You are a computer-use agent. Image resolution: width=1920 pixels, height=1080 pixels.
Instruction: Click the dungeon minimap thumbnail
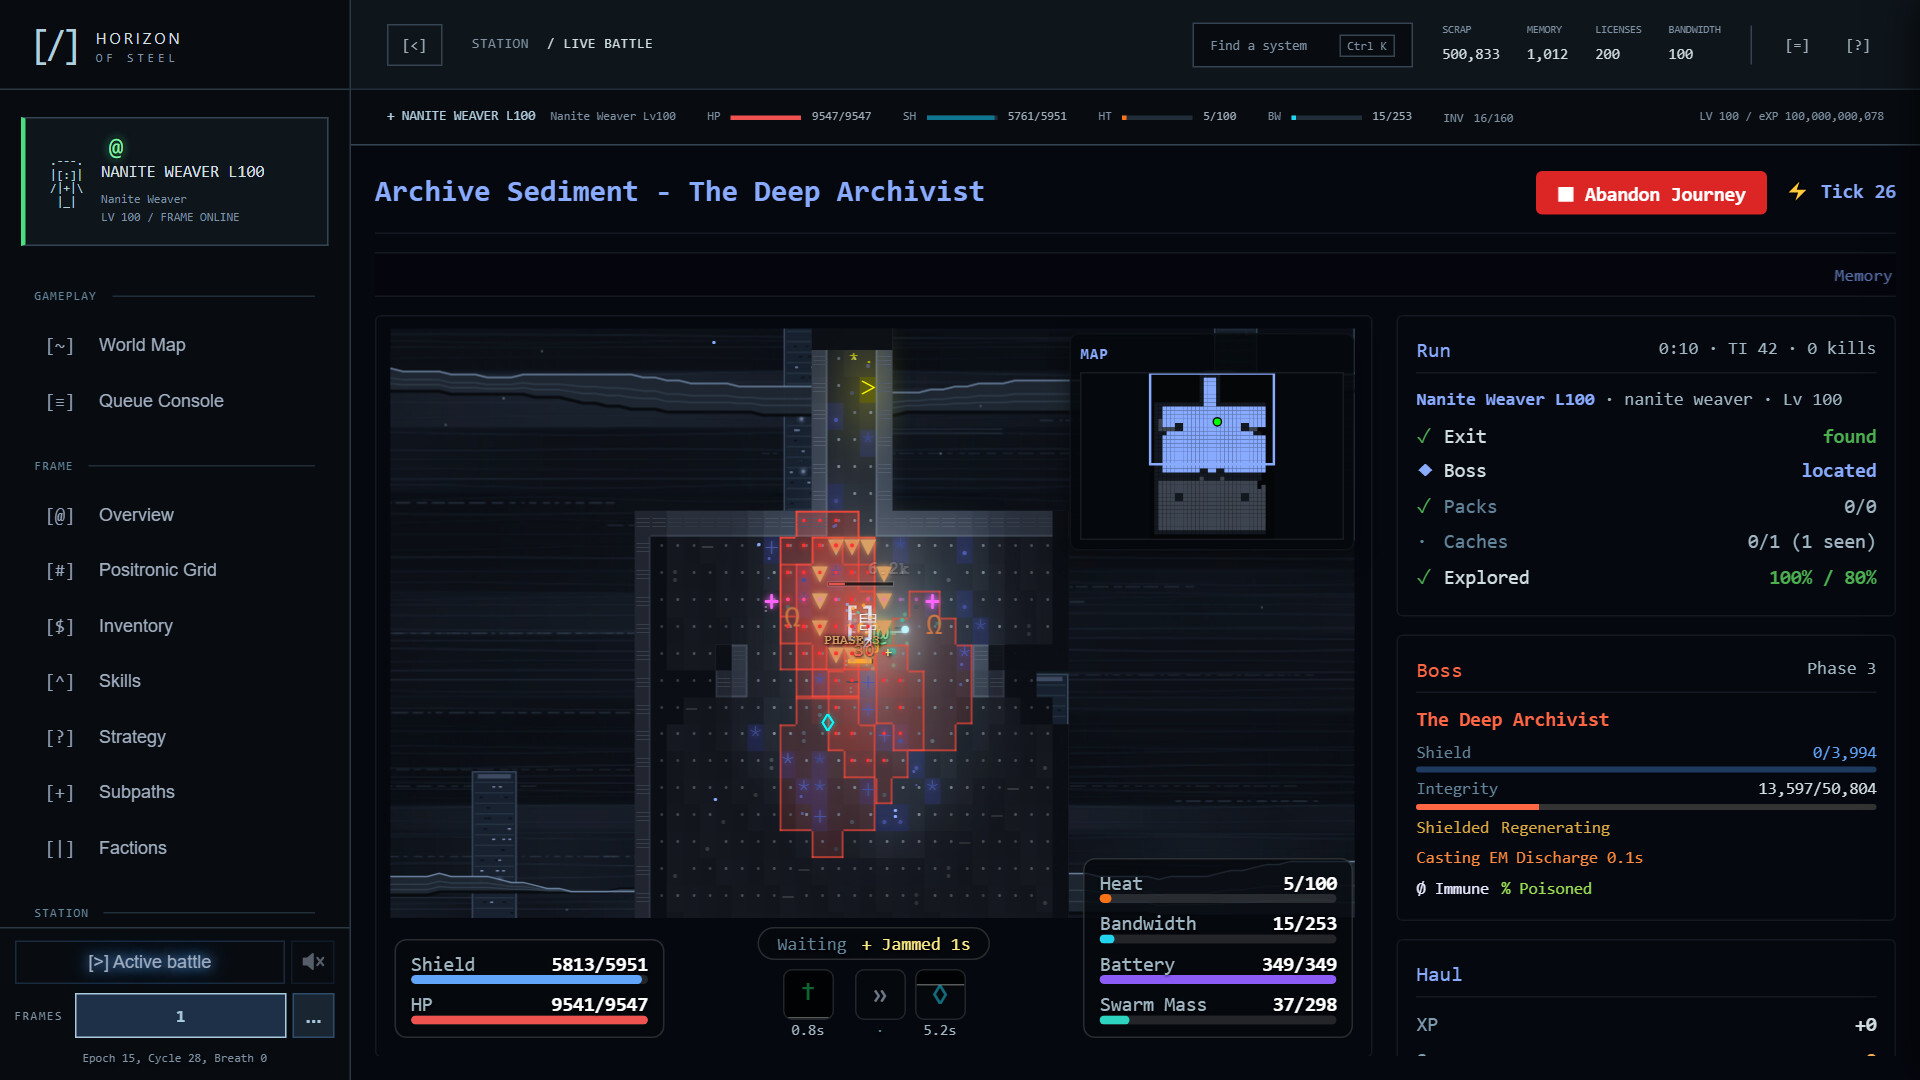click(1212, 455)
